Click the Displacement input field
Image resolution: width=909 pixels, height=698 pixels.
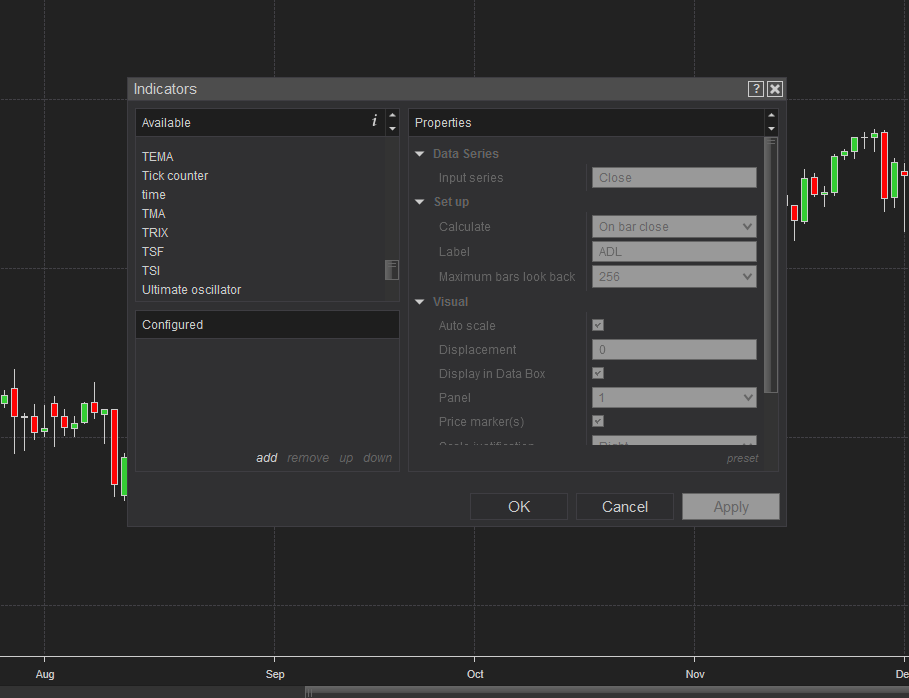coord(674,350)
